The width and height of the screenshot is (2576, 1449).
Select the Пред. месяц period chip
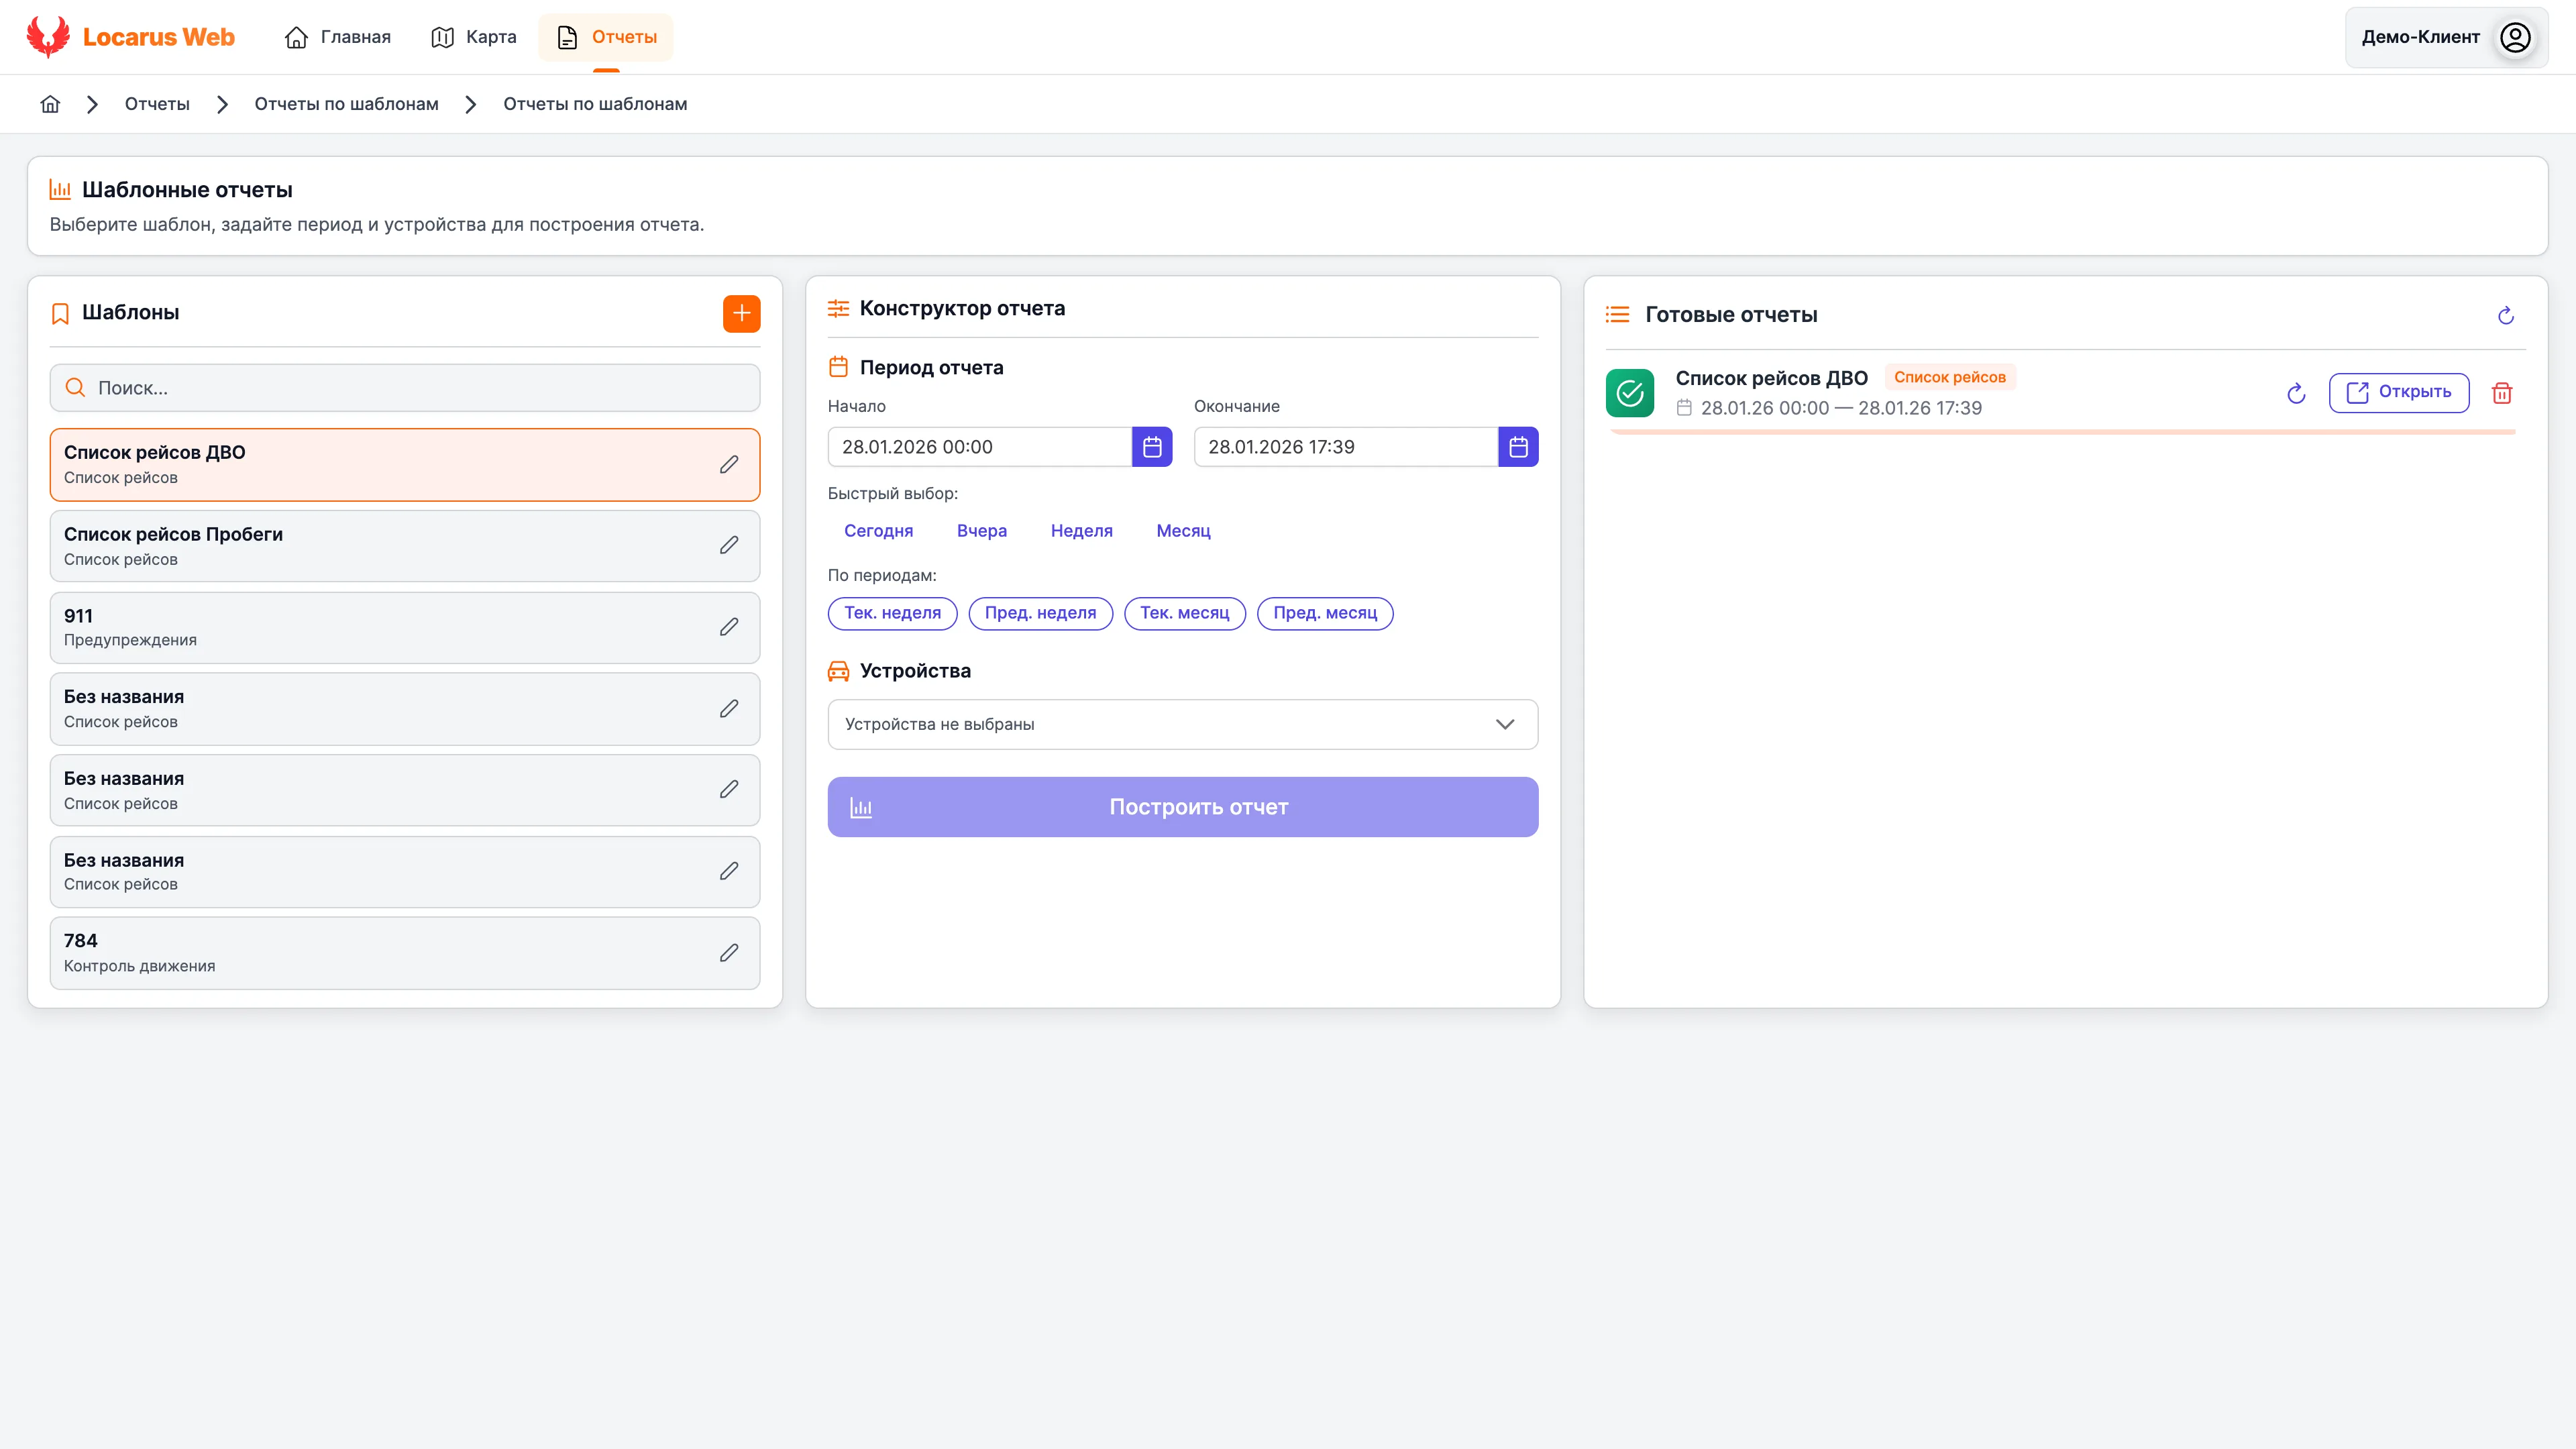(1324, 613)
